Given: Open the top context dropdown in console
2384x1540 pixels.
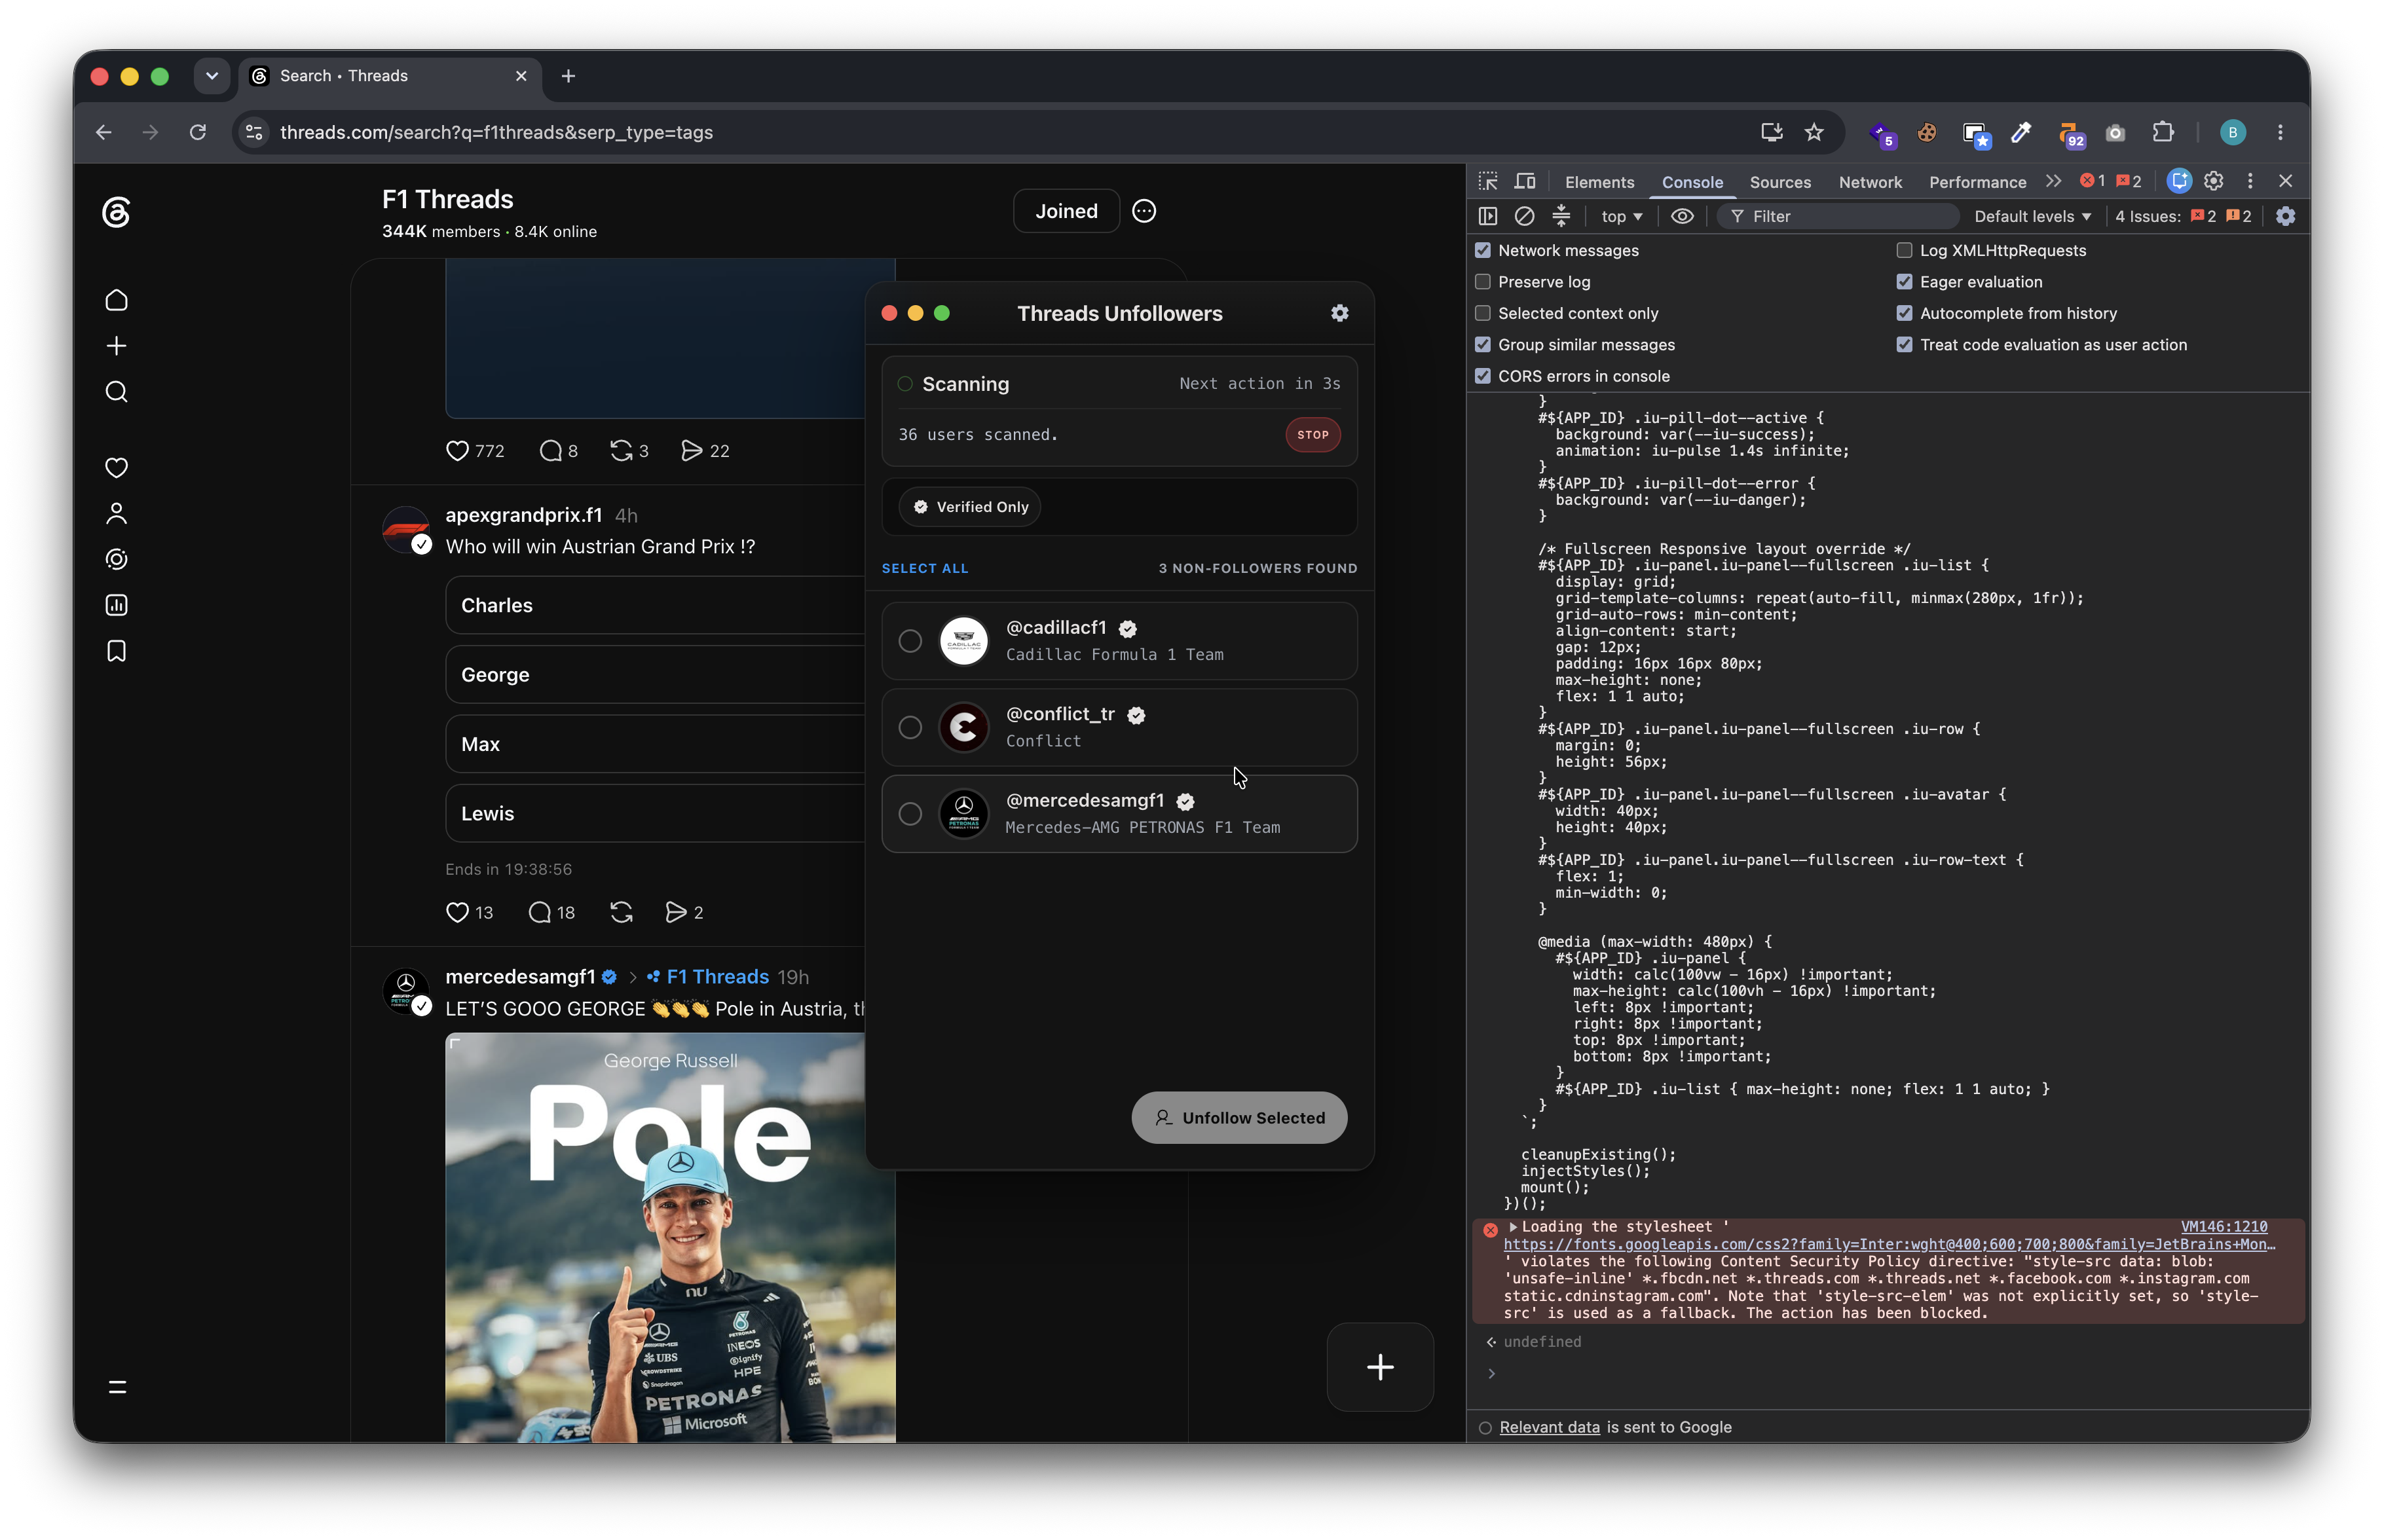Looking at the screenshot, I should coord(1620,216).
